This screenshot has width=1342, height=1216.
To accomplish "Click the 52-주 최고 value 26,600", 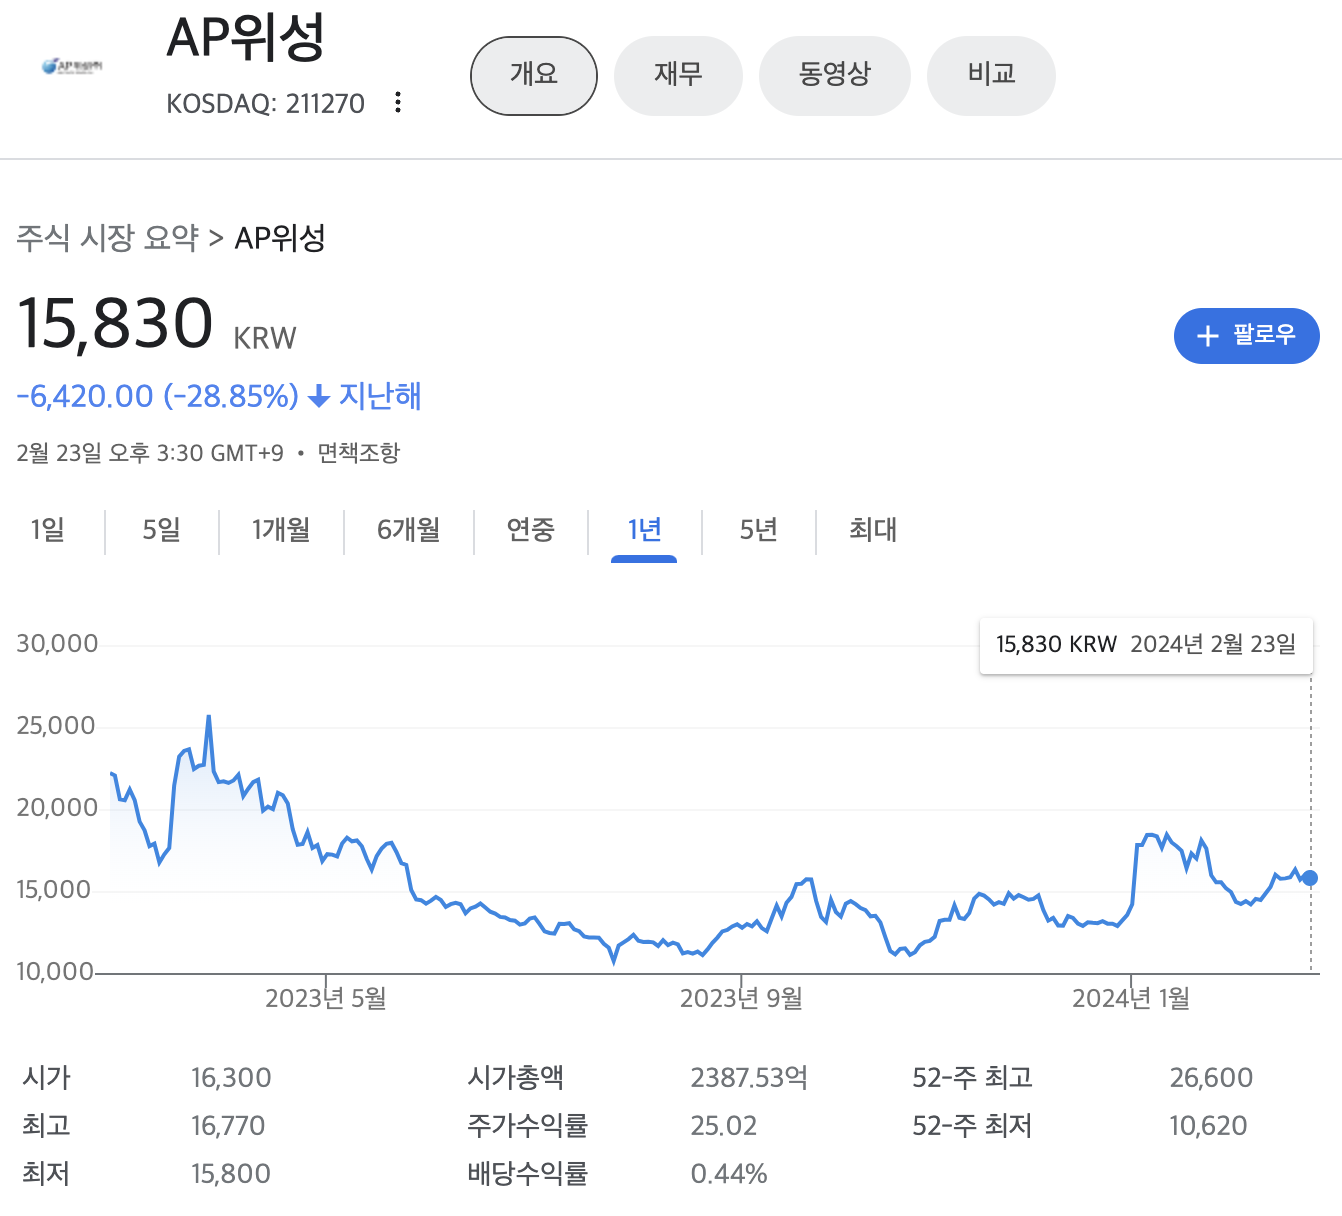I will [x=1211, y=1078].
